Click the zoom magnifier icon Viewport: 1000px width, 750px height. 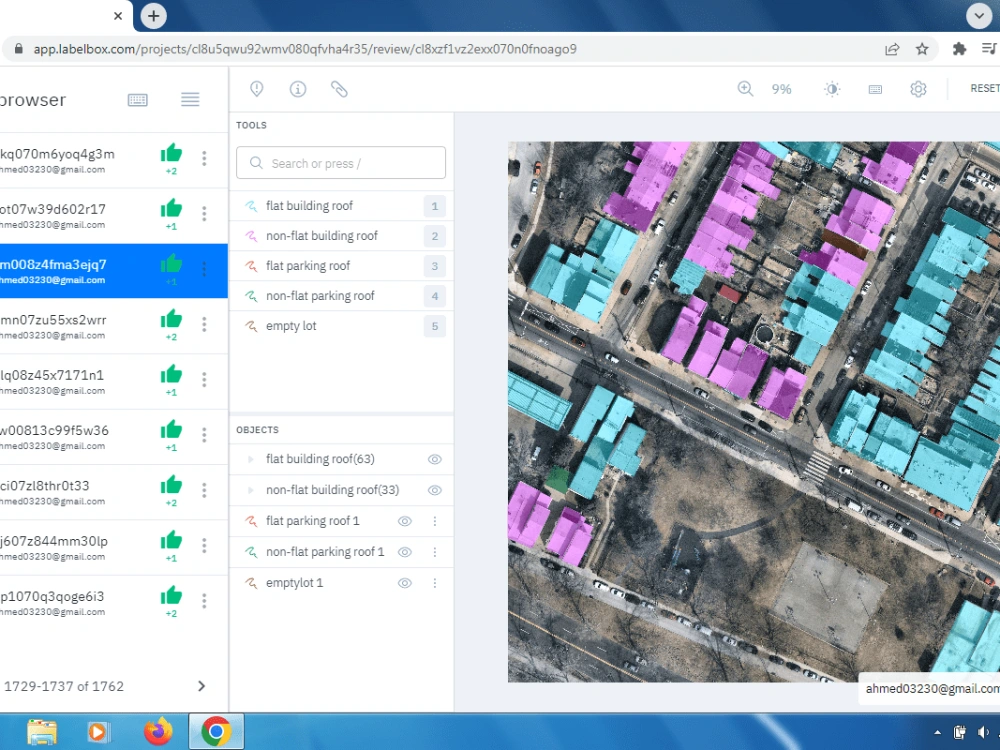[745, 89]
